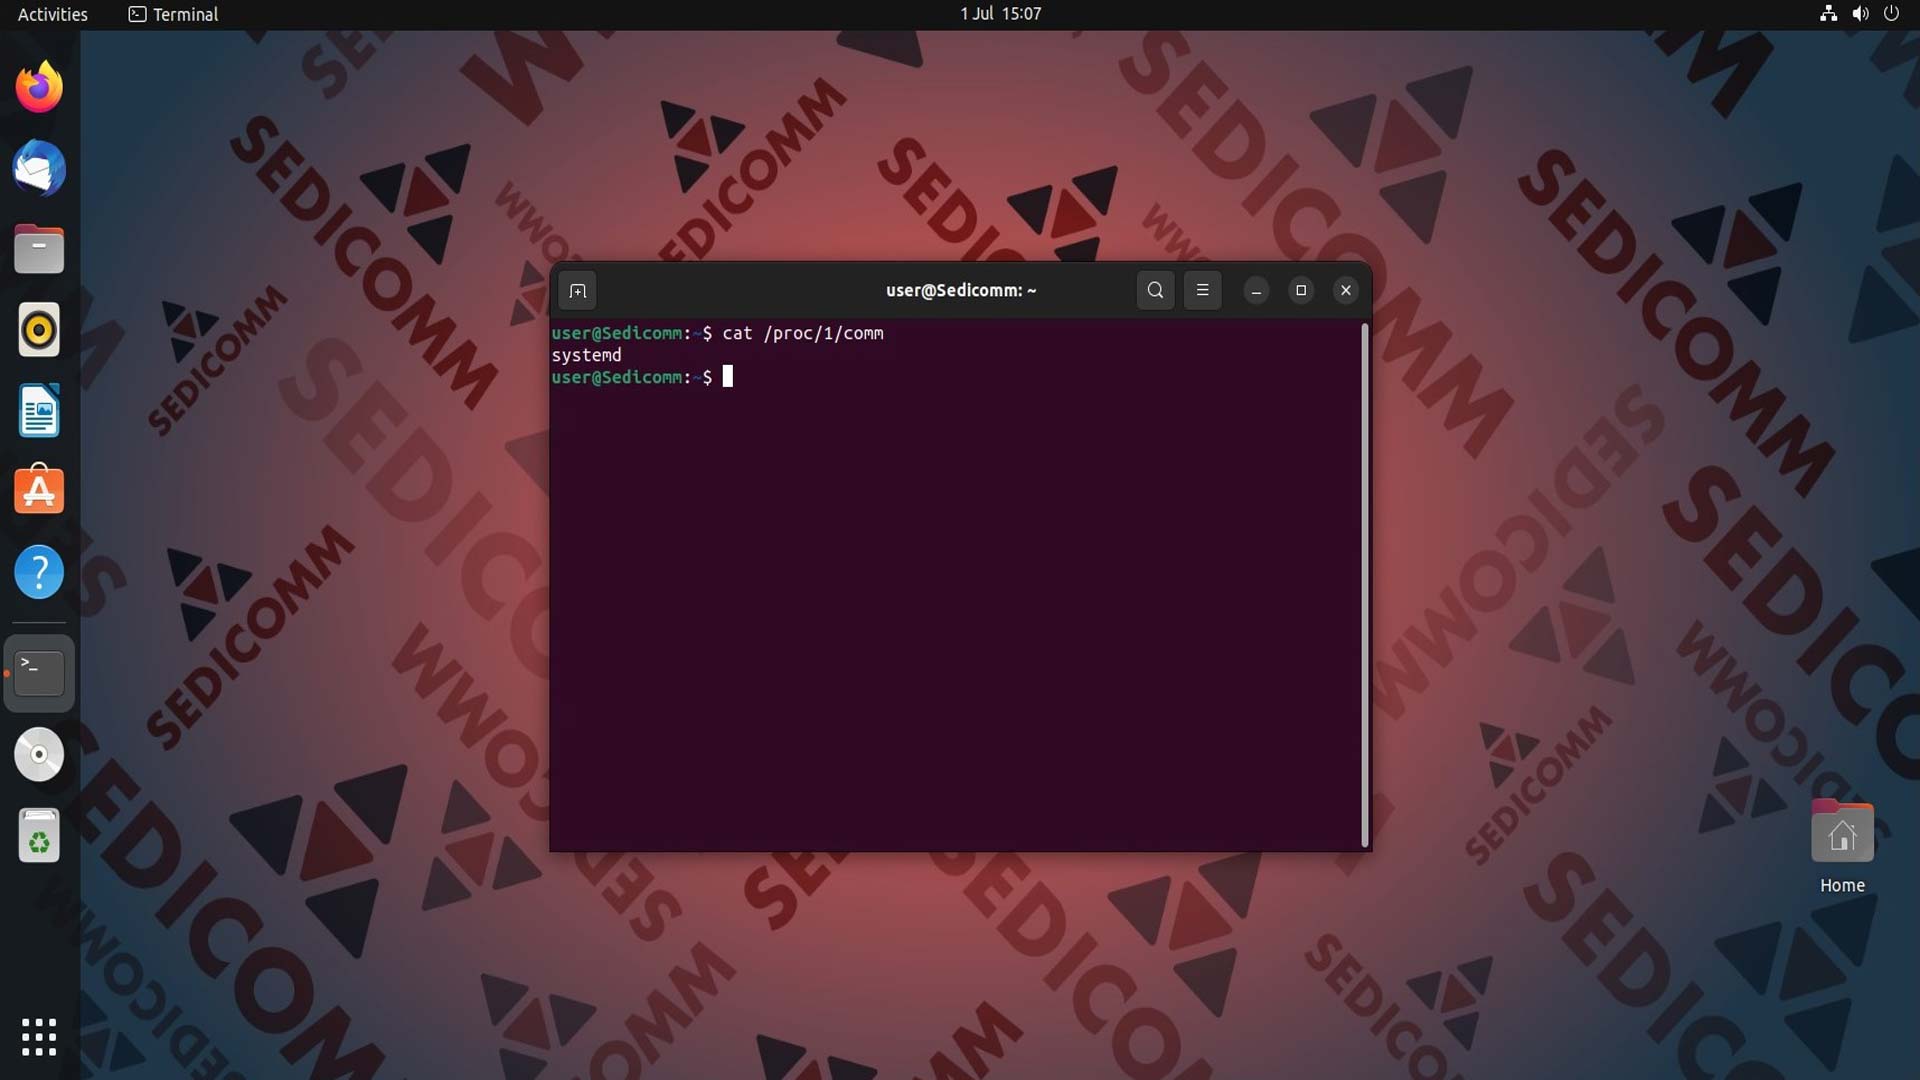
Task: Expand the system status menu via volume icon
Action: tap(1860, 14)
